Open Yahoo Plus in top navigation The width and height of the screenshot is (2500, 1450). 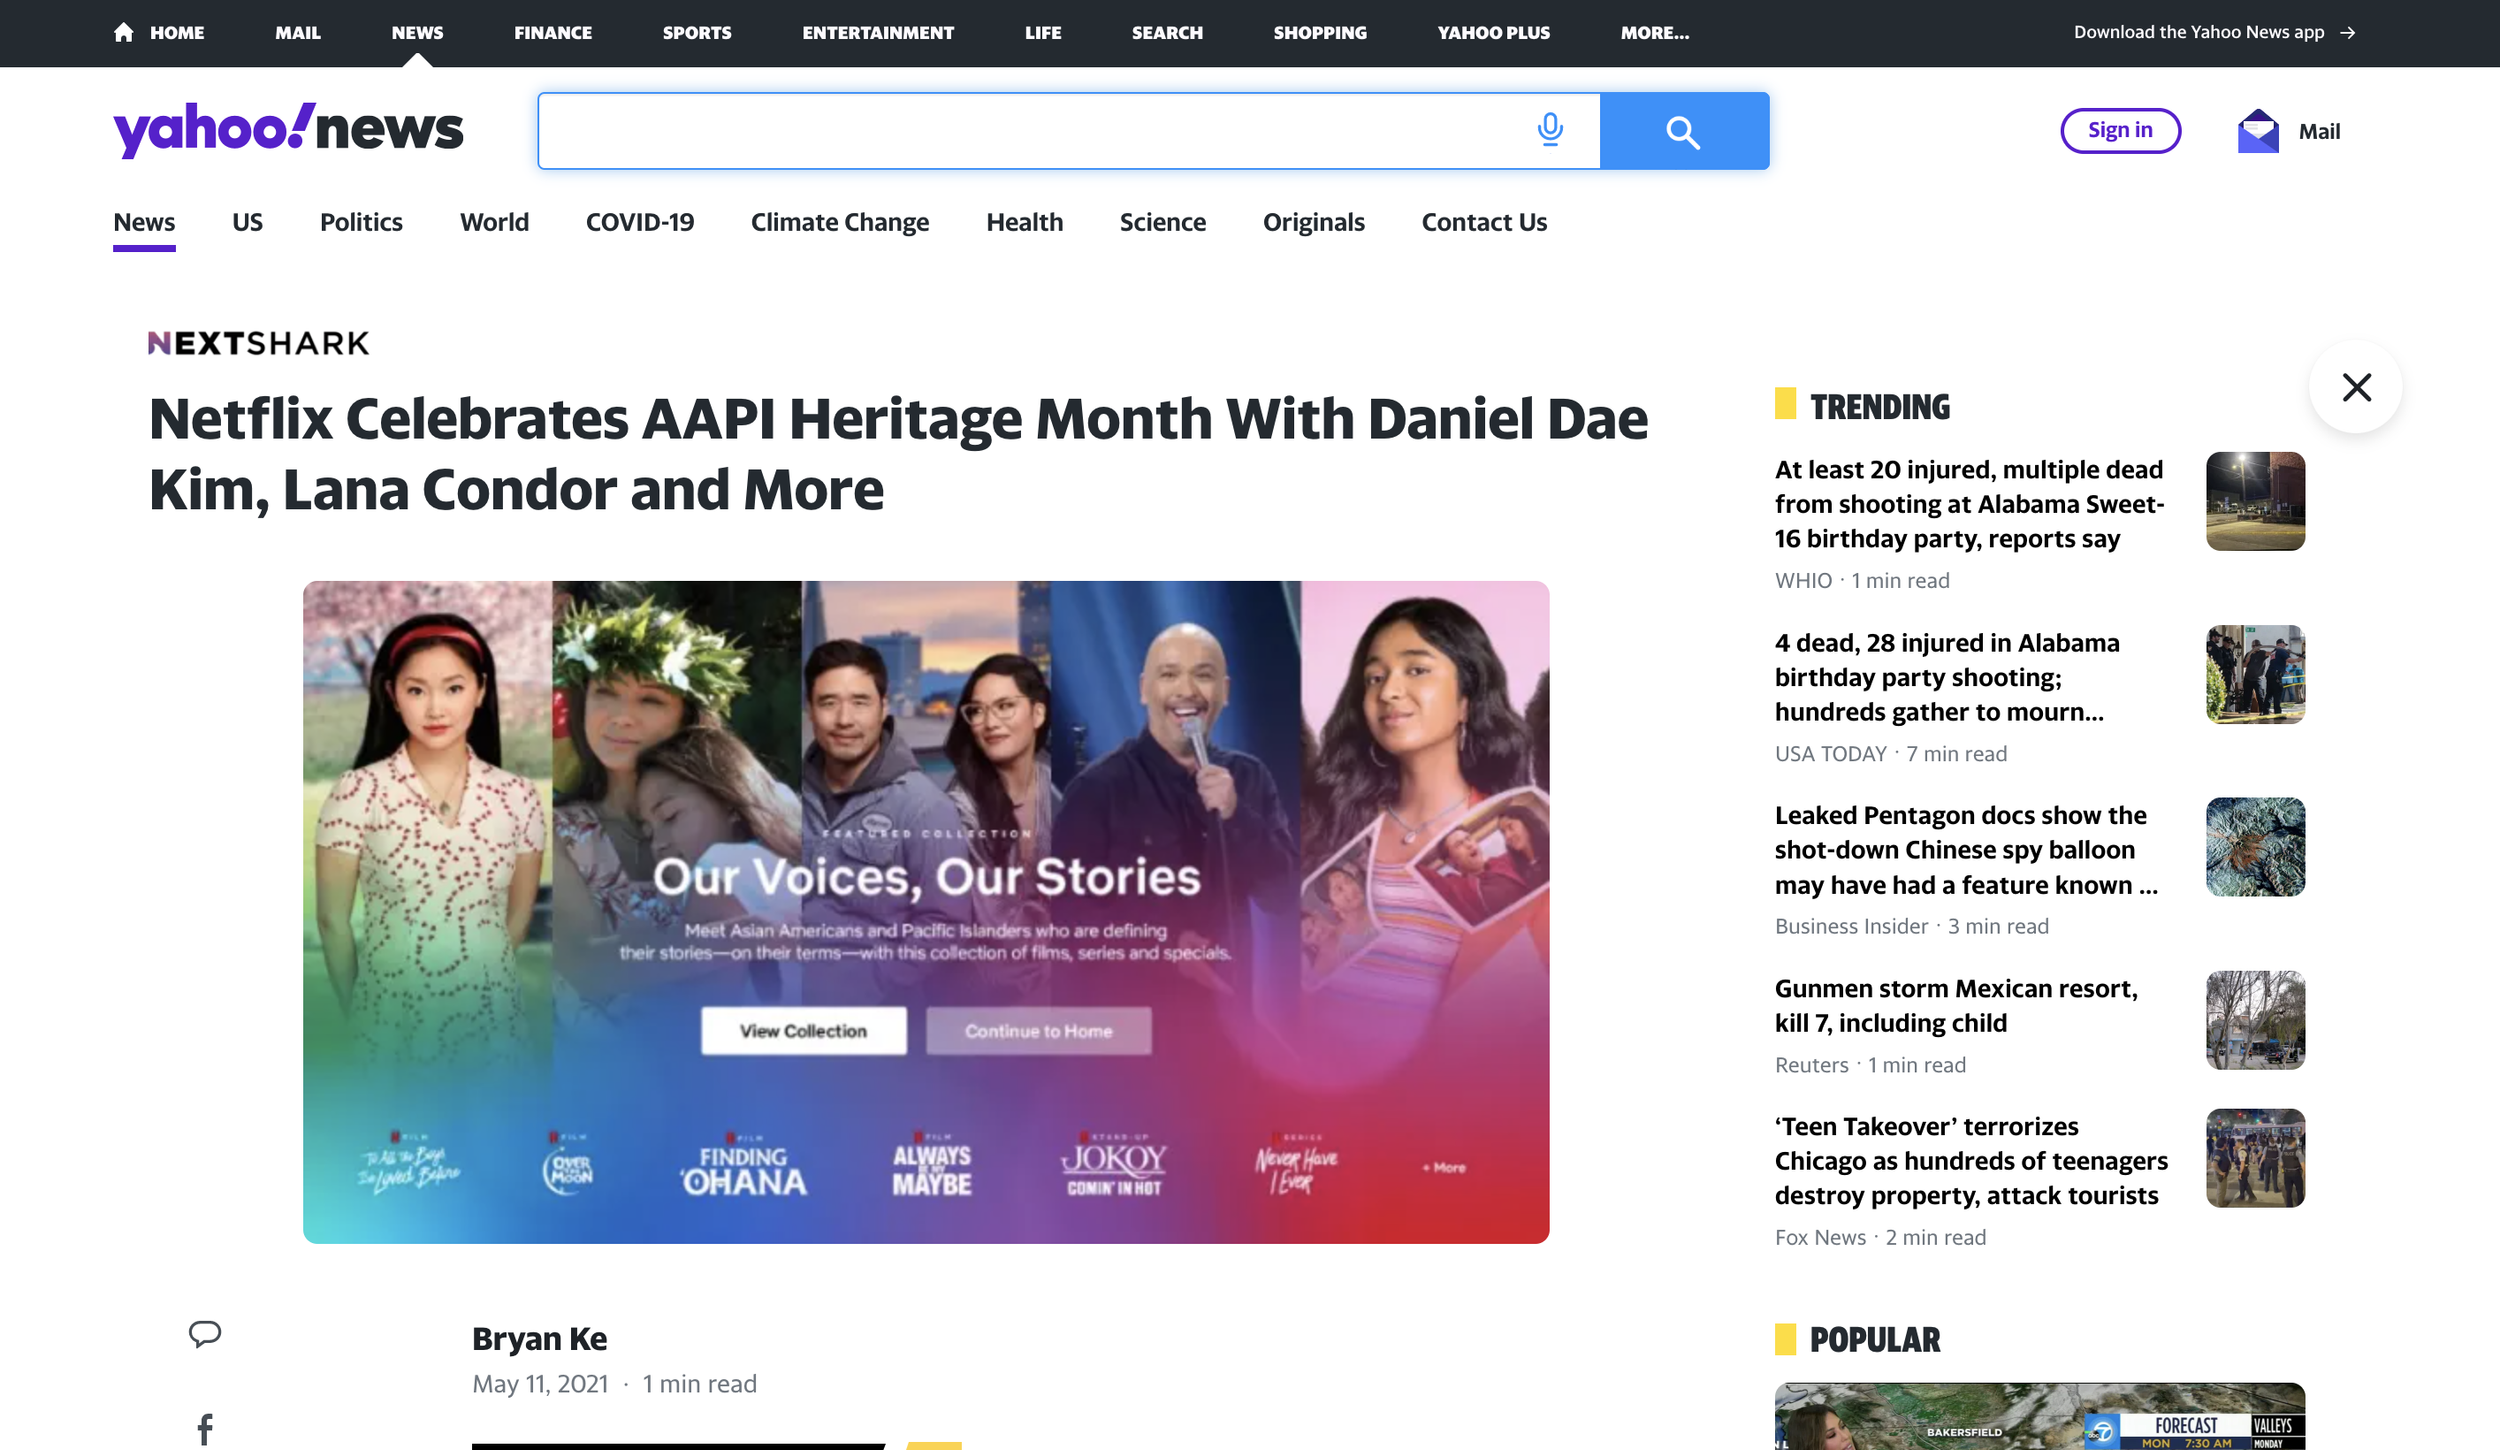pos(1494,33)
